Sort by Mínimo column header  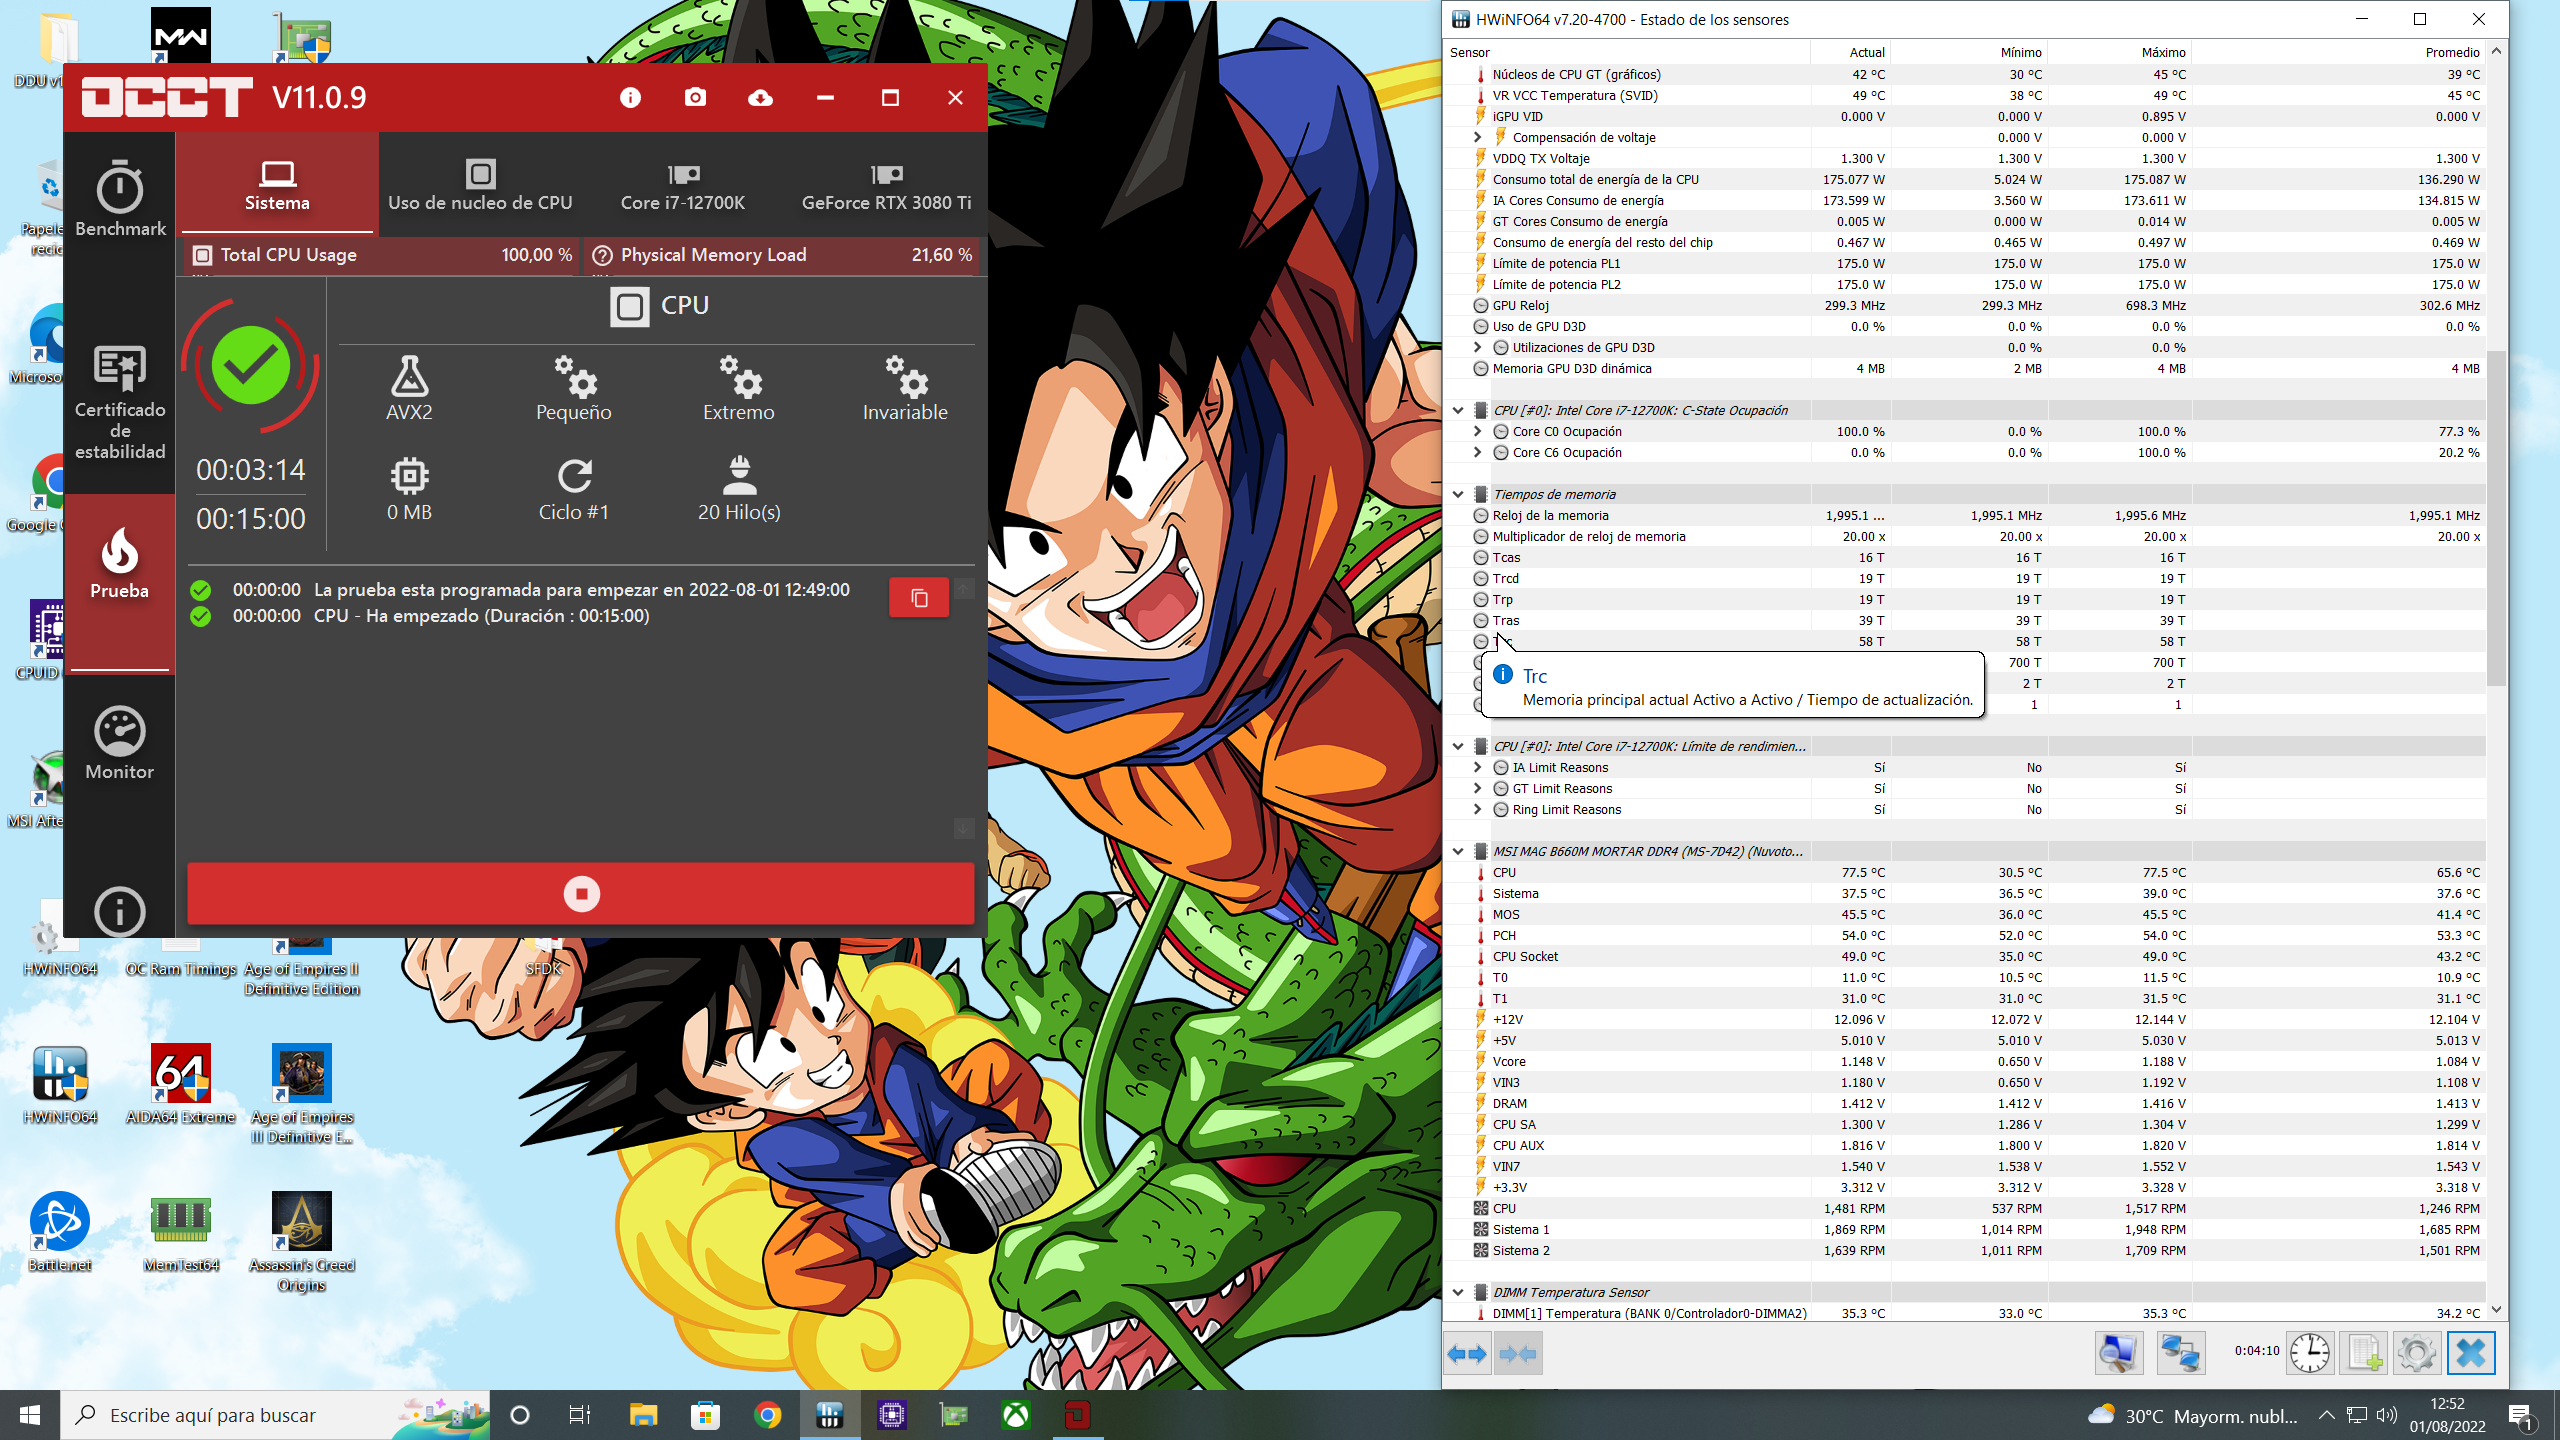coord(1968,52)
